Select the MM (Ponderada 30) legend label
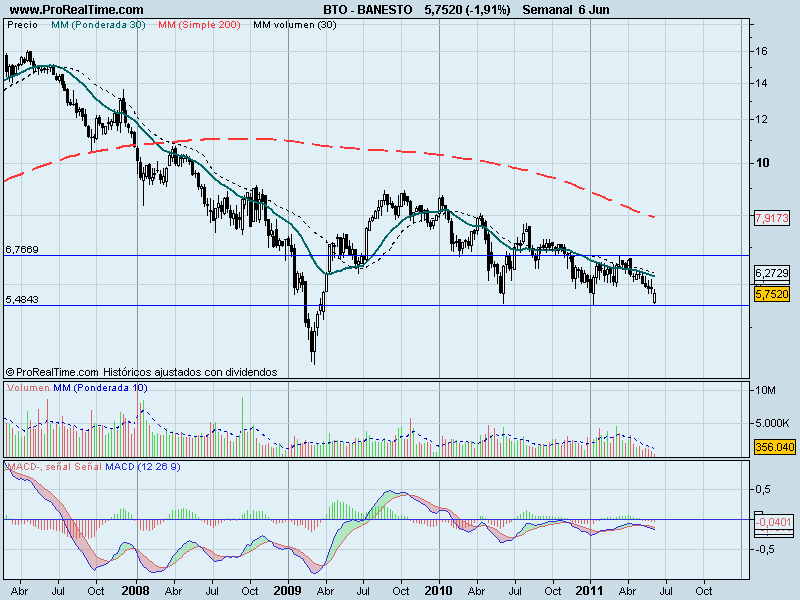Viewport: 800px width, 600px height. point(98,24)
